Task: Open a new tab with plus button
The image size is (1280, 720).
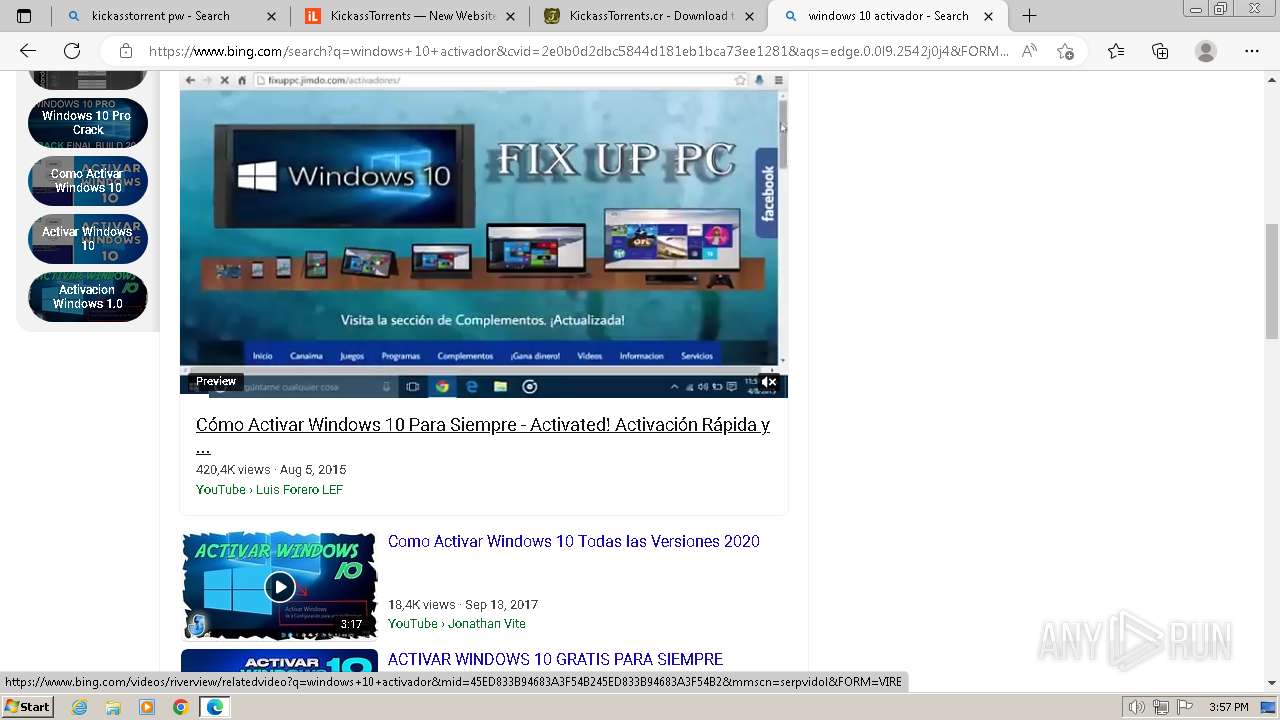Action: [1029, 16]
